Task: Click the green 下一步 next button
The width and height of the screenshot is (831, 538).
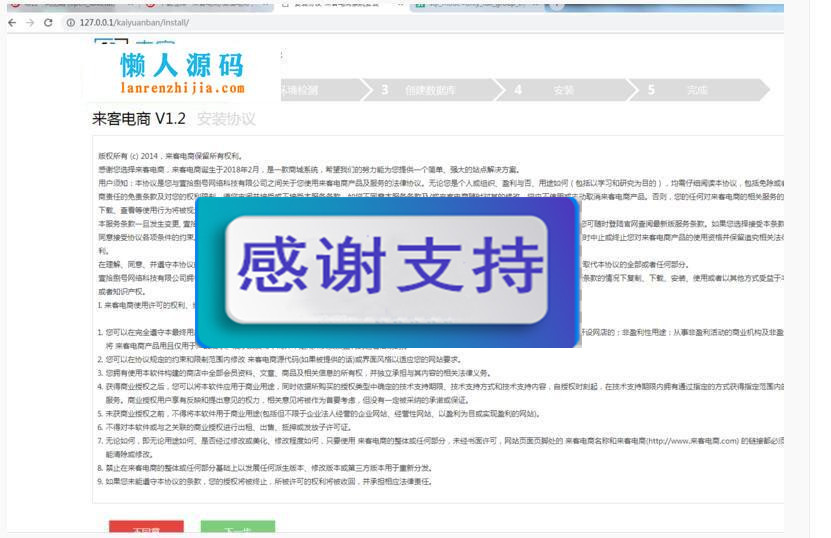Action: [238, 528]
